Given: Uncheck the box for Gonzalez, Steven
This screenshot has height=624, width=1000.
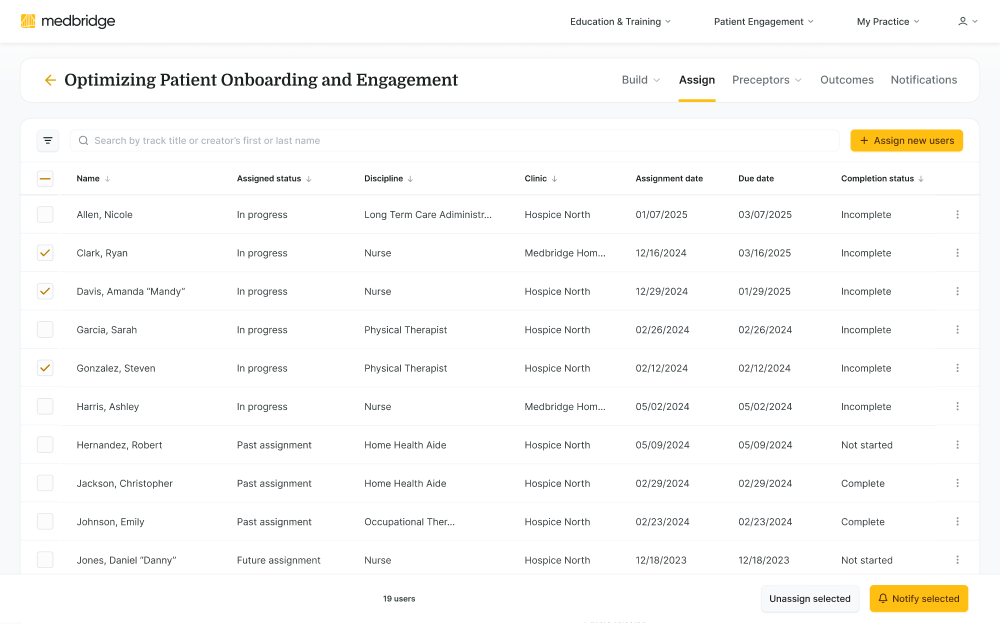Looking at the screenshot, I should pos(45,368).
